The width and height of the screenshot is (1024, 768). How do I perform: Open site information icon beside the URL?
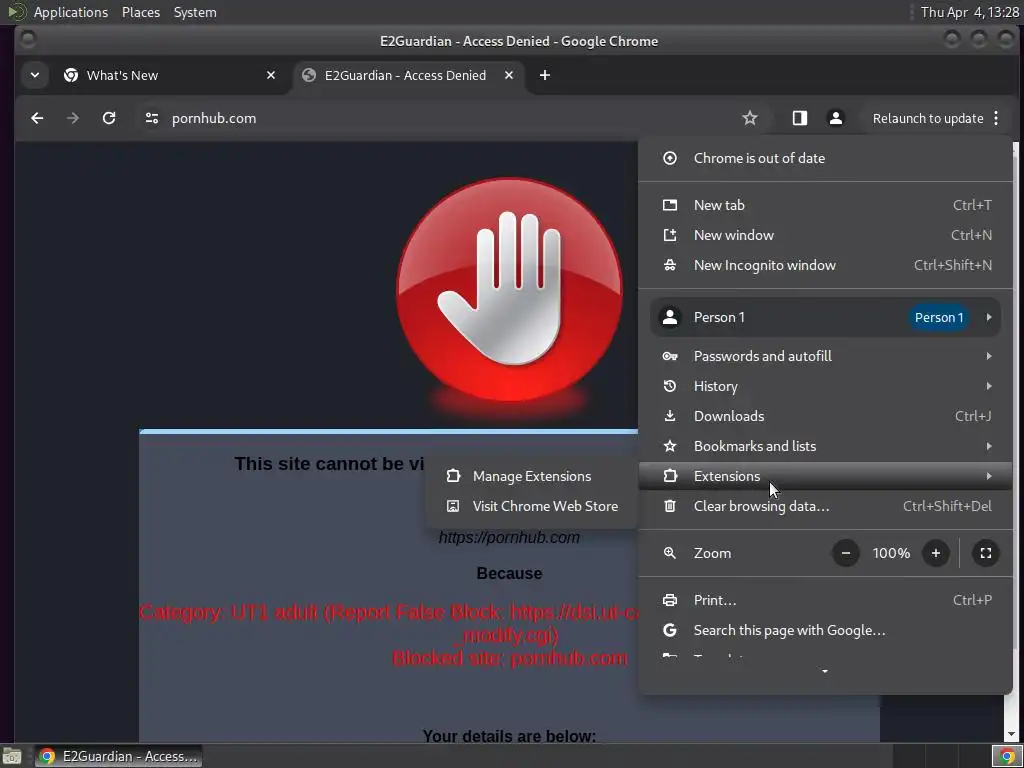coord(152,118)
